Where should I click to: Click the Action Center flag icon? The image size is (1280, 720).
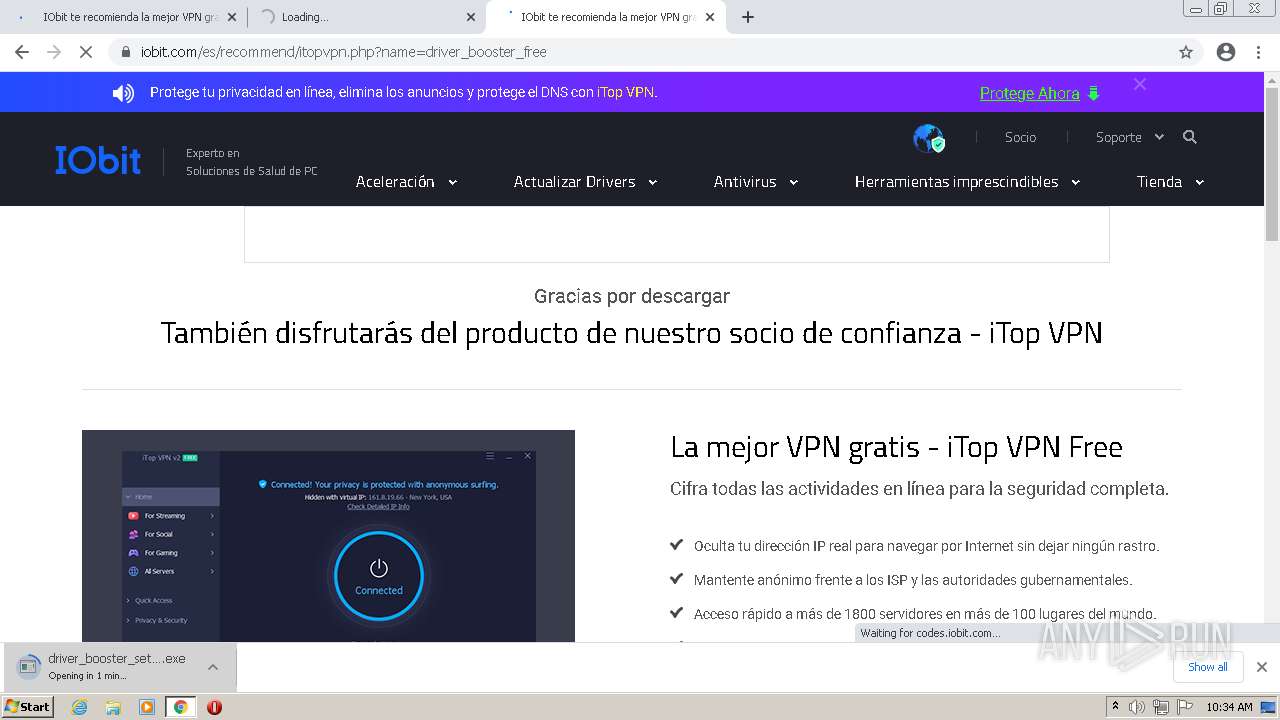(1183, 707)
